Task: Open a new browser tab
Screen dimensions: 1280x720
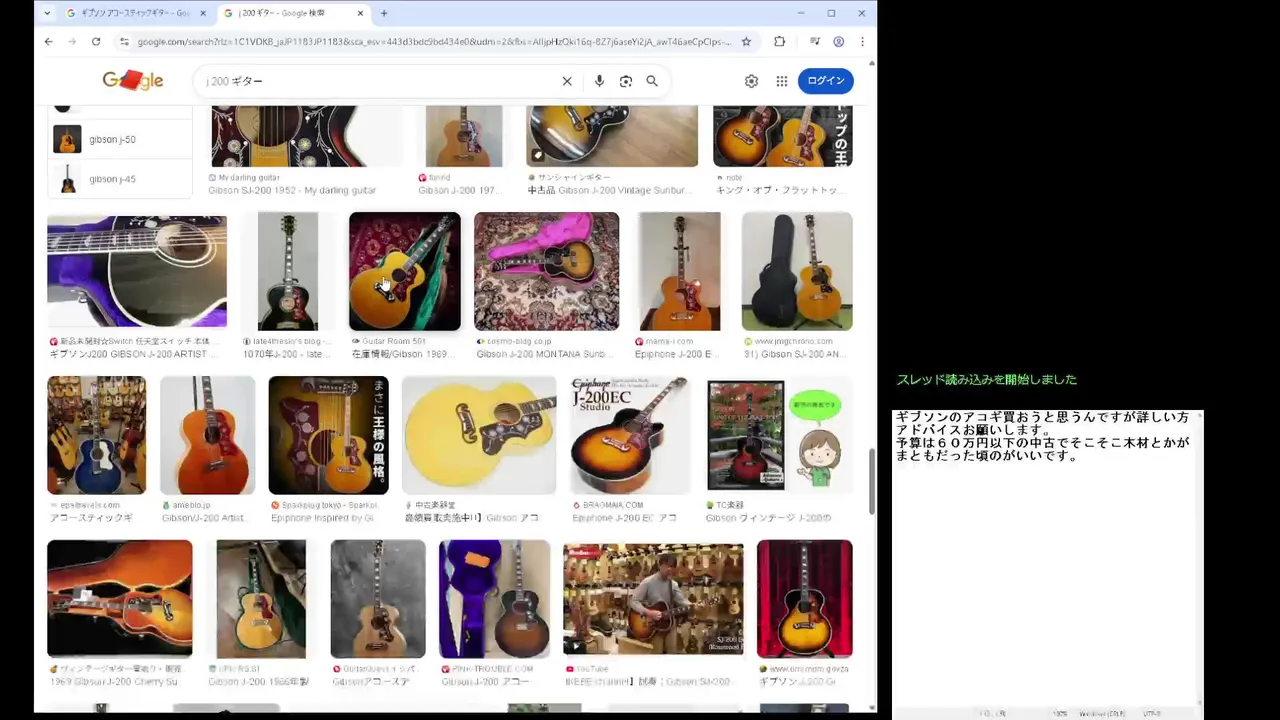Action: click(x=384, y=13)
